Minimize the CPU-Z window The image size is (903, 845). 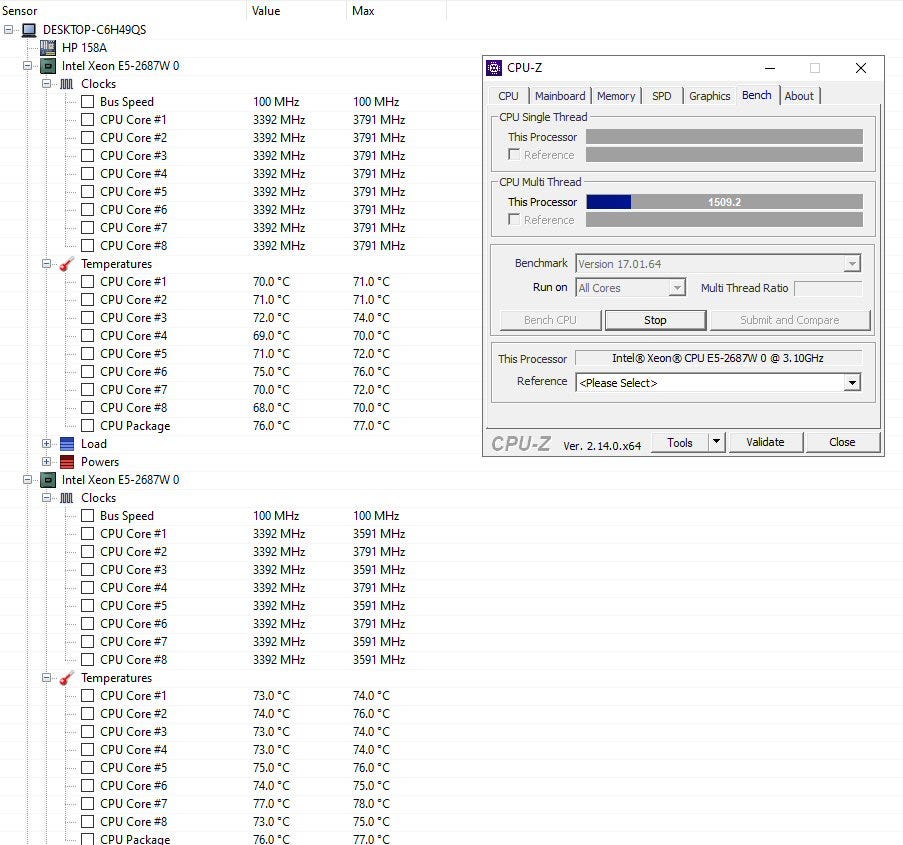coord(770,68)
